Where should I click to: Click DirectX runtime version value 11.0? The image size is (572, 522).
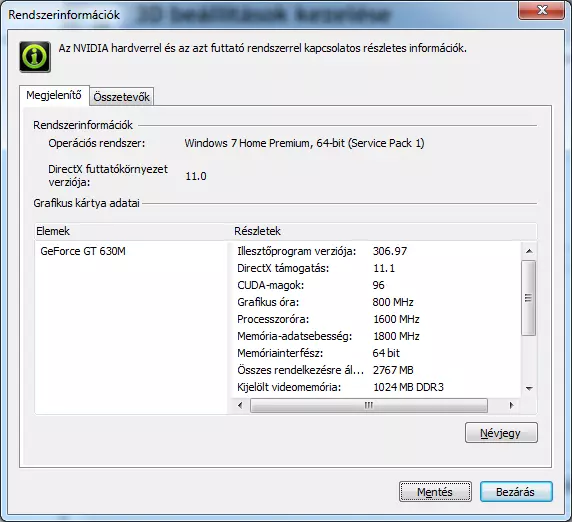(196, 176)
